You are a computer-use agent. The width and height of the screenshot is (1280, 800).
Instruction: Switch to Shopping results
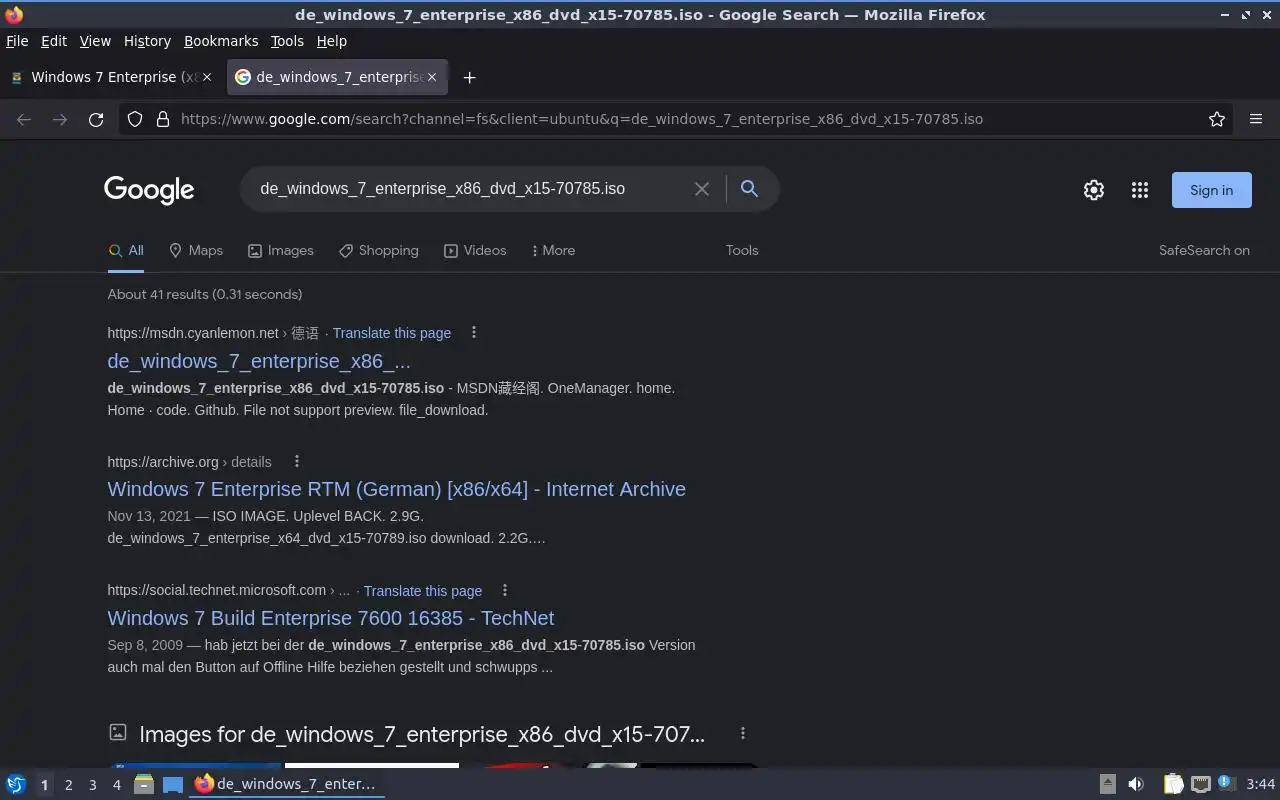[x=379, y=250]
